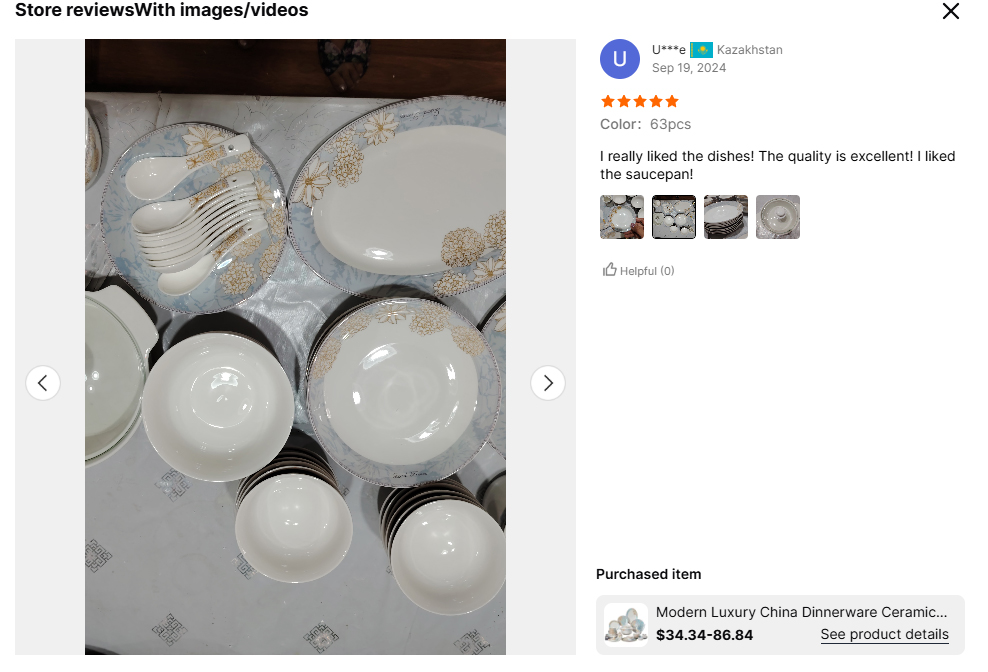Click the $34.34-86.84 price
Screen dimensions: 988x672
(704, 635)
